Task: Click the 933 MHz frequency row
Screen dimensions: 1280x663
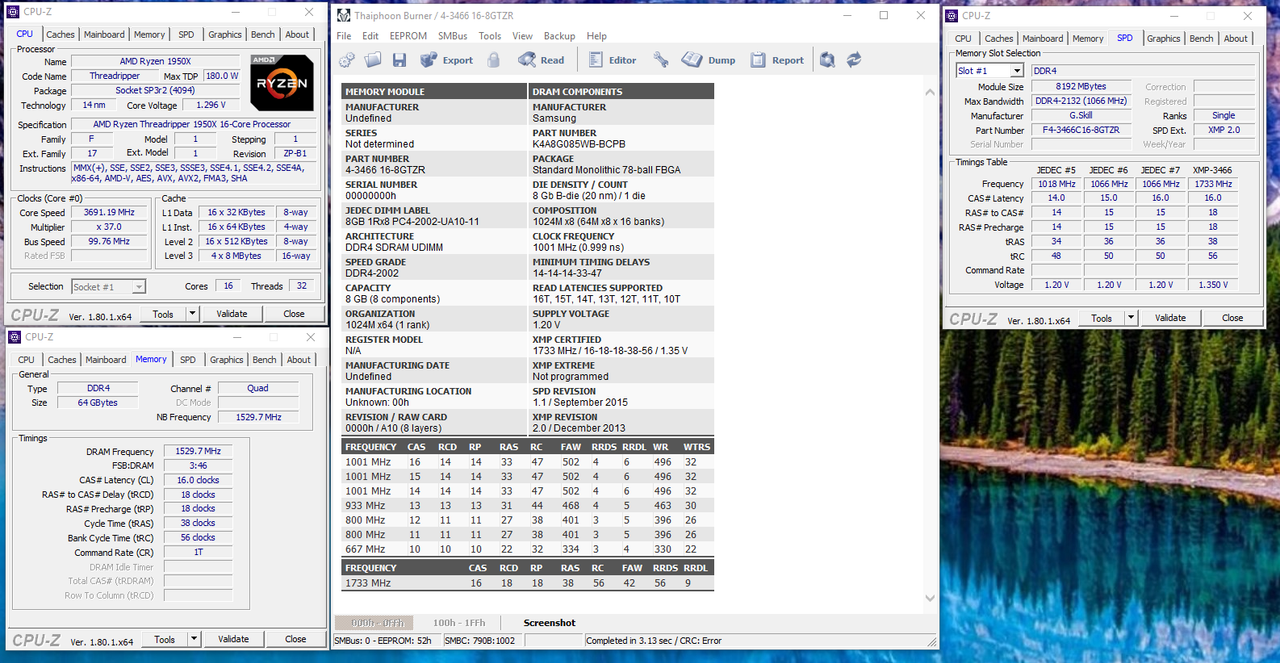Action: point(528,507)
